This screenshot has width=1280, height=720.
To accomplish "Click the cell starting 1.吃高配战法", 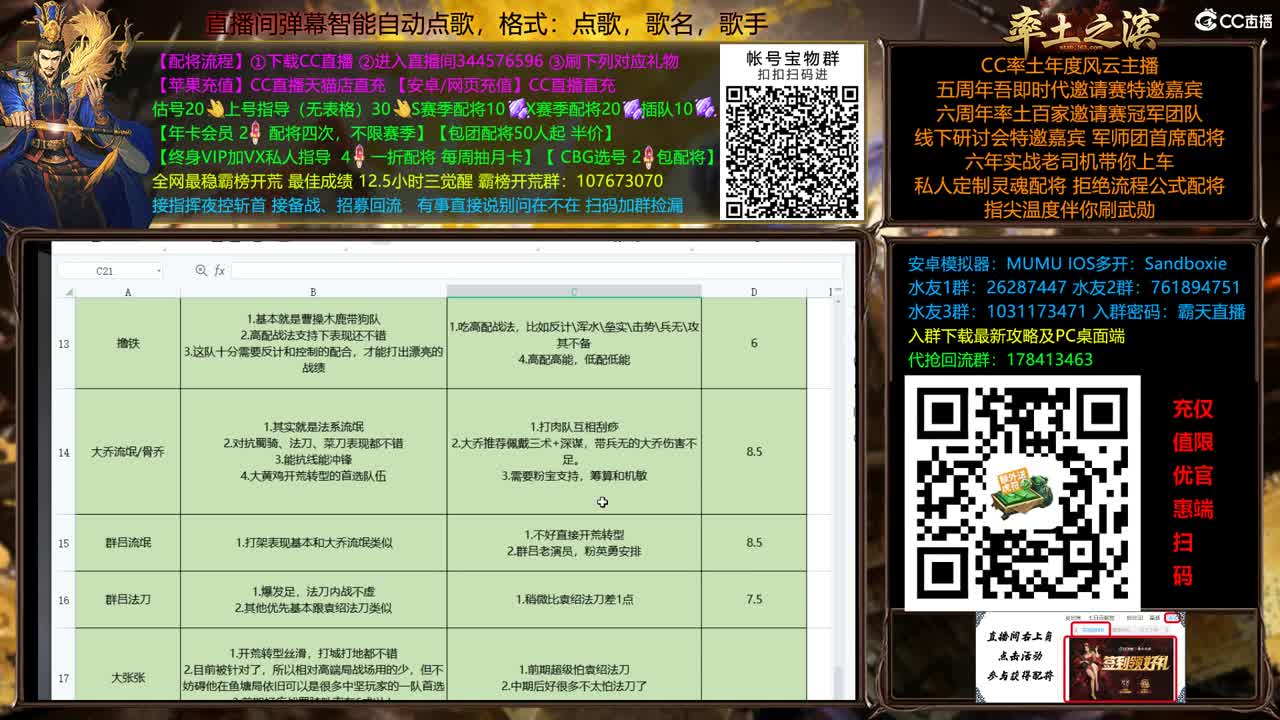I will click(x=574, y=344).
